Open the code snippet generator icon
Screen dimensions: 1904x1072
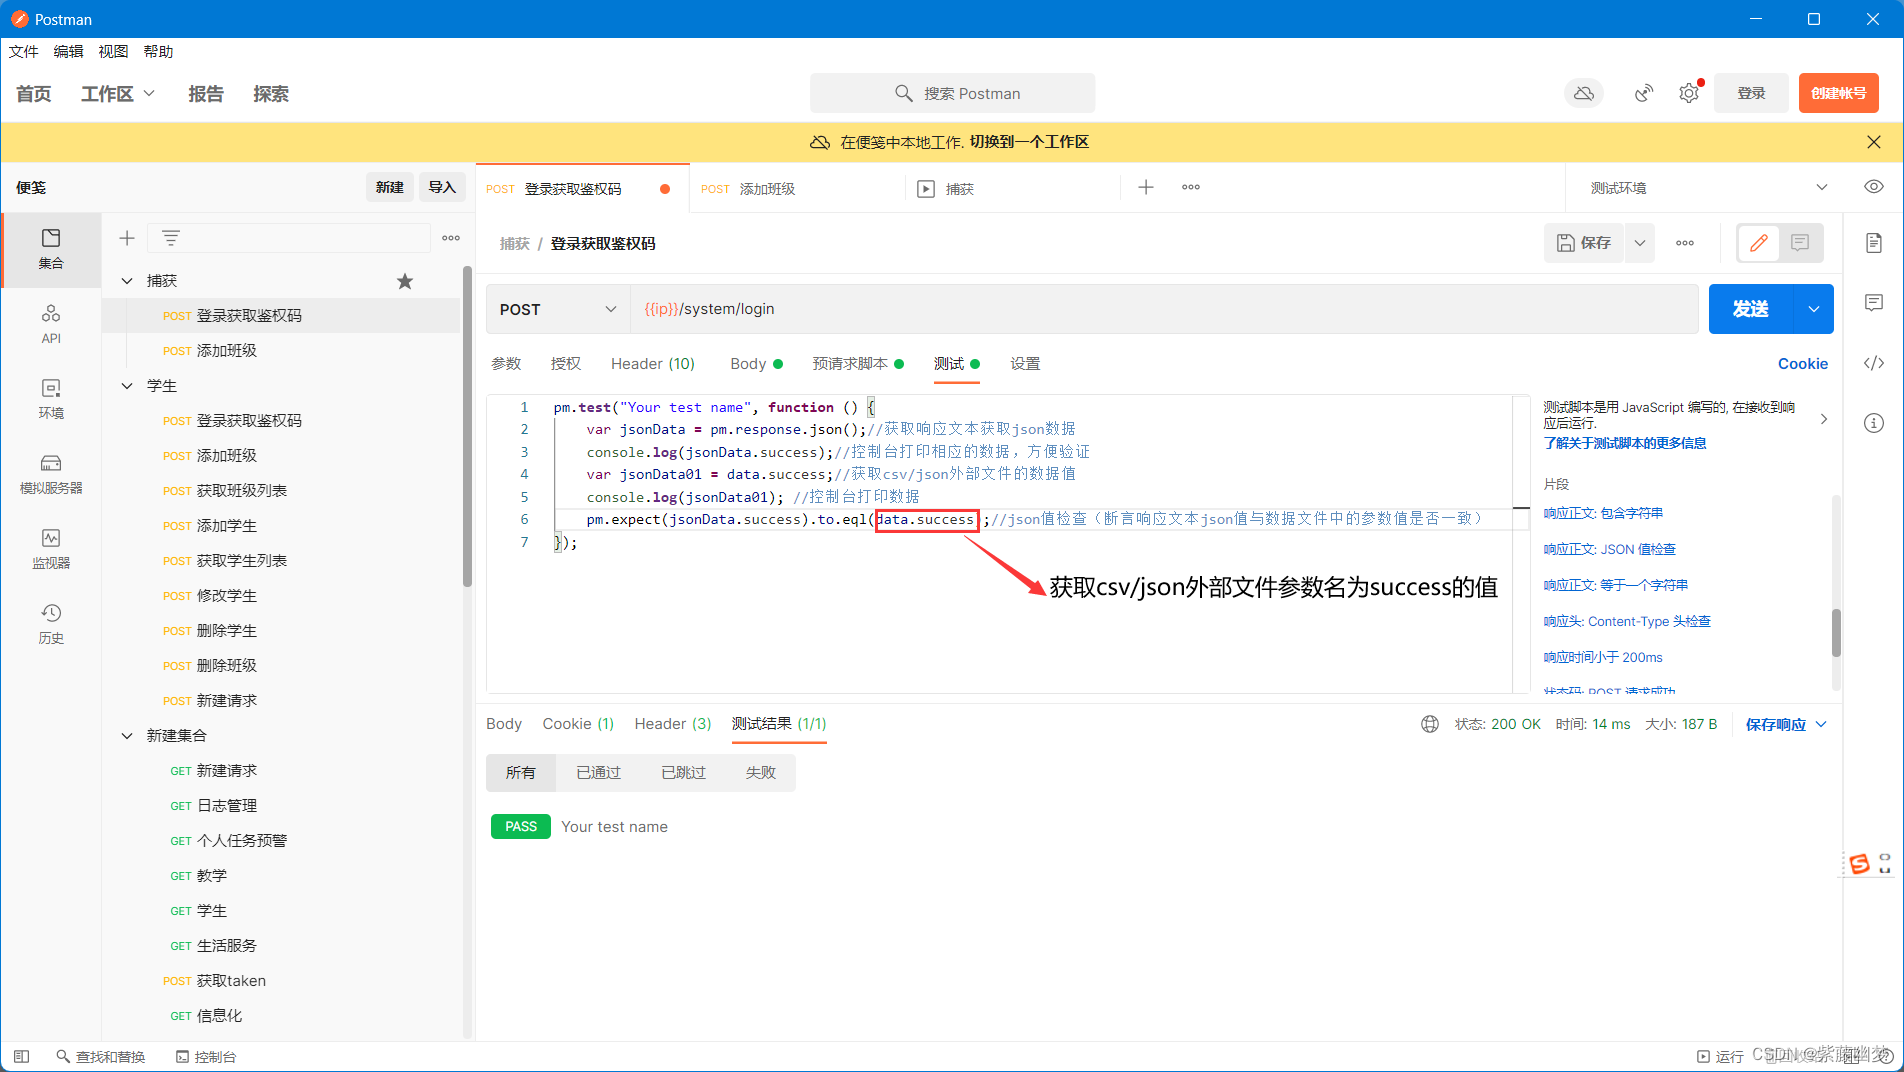pyautogui.click(x=1873, y=362)
